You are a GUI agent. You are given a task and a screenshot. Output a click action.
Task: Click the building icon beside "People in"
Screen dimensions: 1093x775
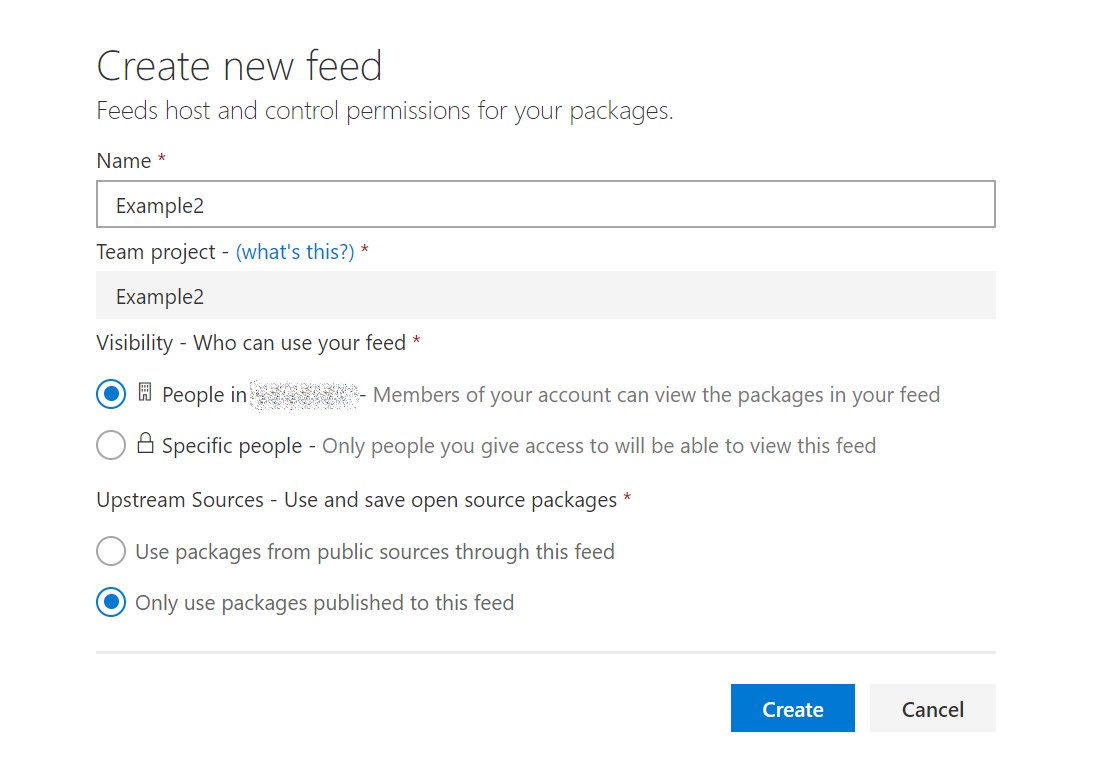coord(144,392)
